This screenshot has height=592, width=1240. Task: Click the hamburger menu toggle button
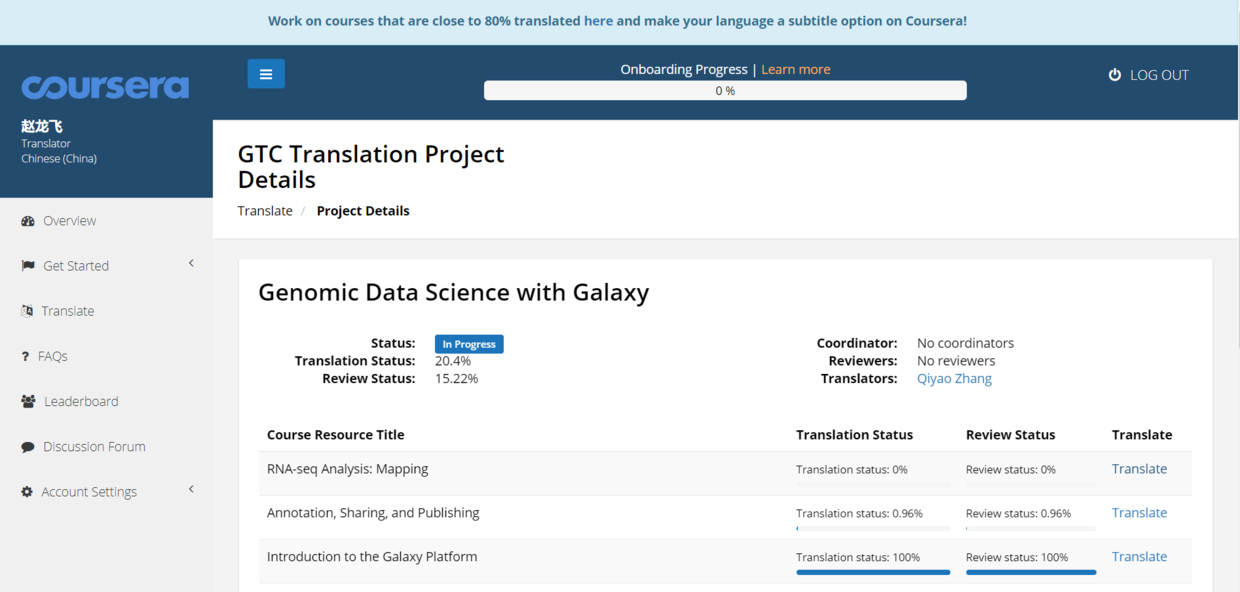[x=266, y=74]
